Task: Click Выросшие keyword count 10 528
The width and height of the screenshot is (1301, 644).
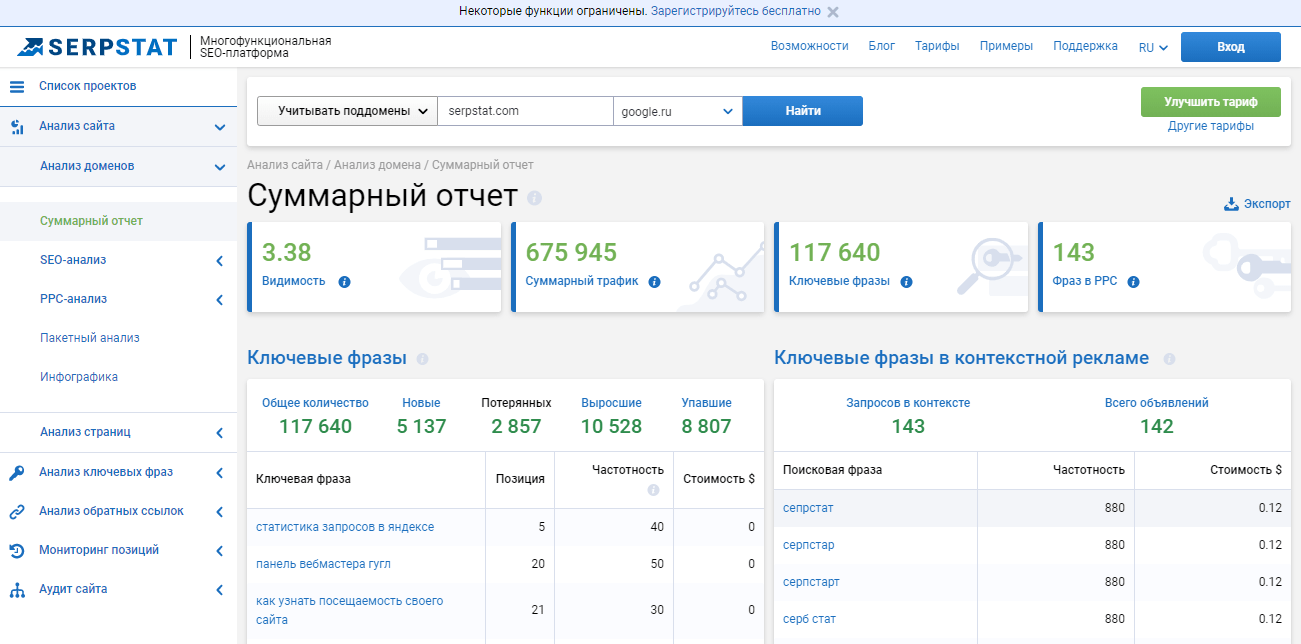Action: [x=611, y=426]
